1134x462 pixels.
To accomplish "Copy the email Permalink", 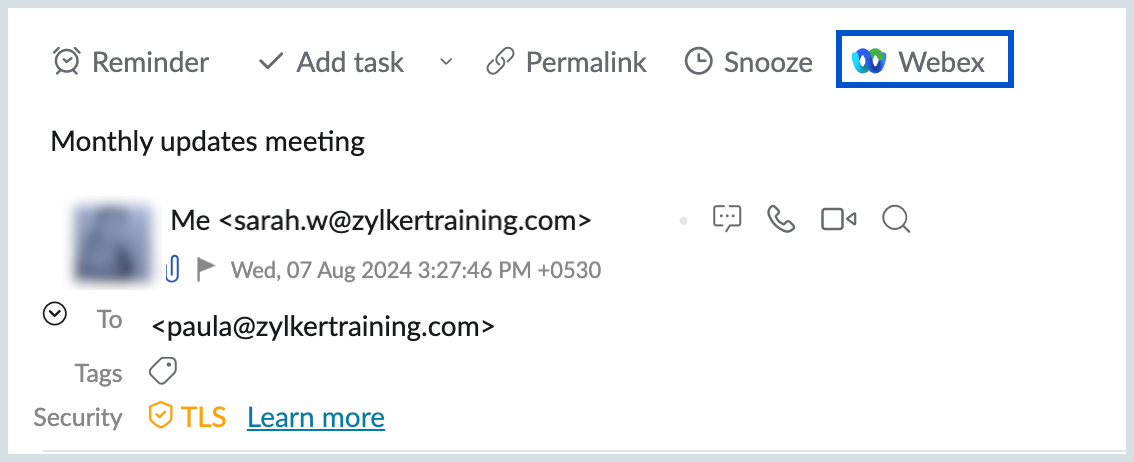I will pyautogui.click(x=567, y=62).
